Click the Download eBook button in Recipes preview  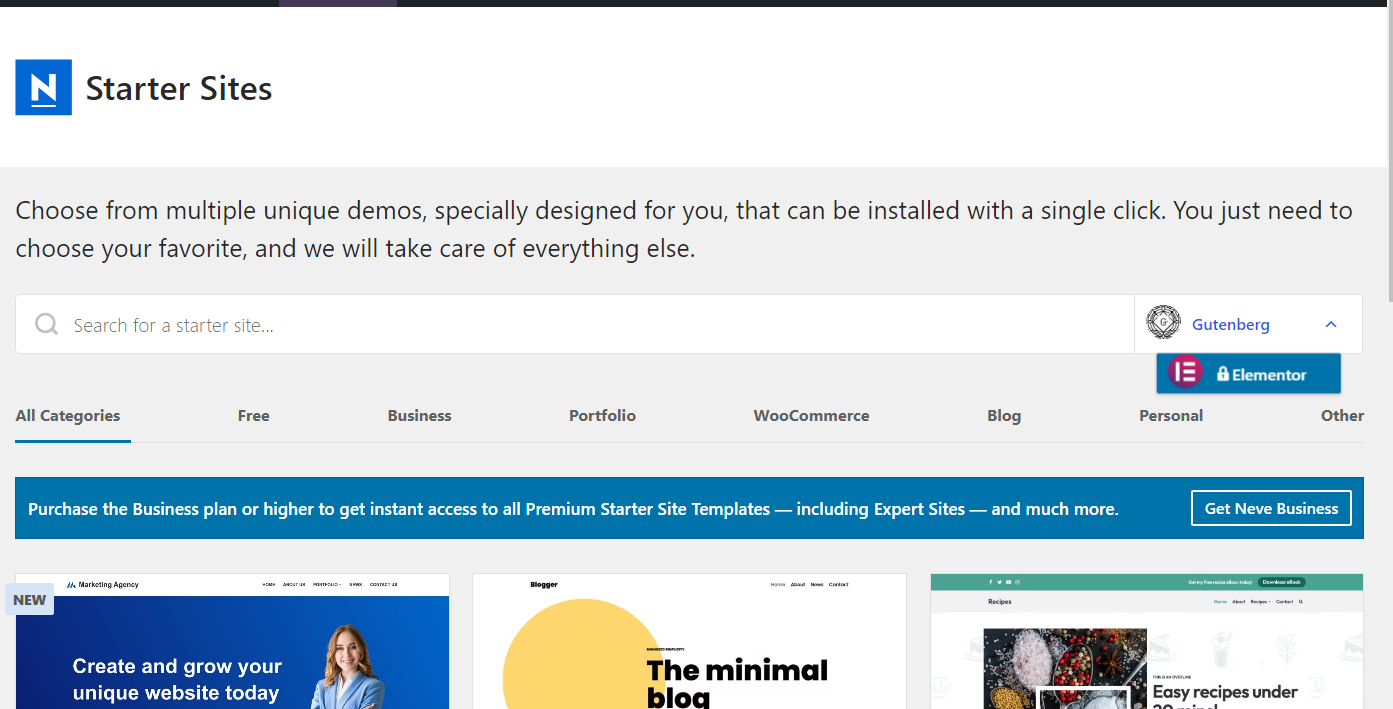coord(1282,582)
